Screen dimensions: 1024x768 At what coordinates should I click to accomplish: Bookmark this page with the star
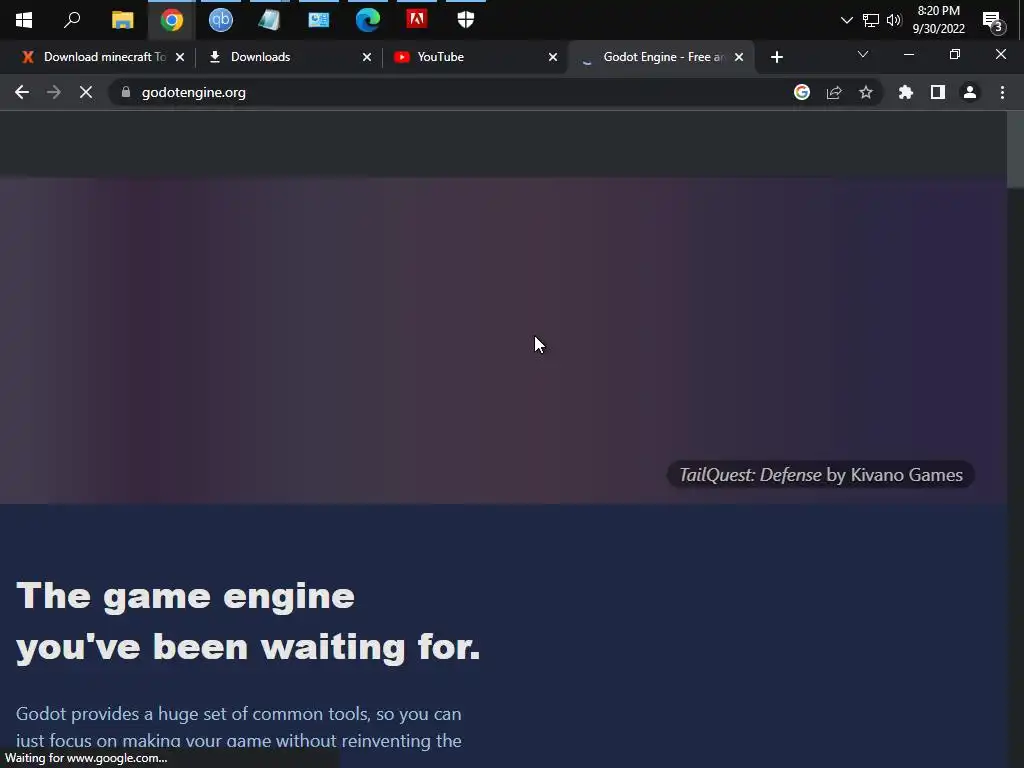tap(866, 93)
